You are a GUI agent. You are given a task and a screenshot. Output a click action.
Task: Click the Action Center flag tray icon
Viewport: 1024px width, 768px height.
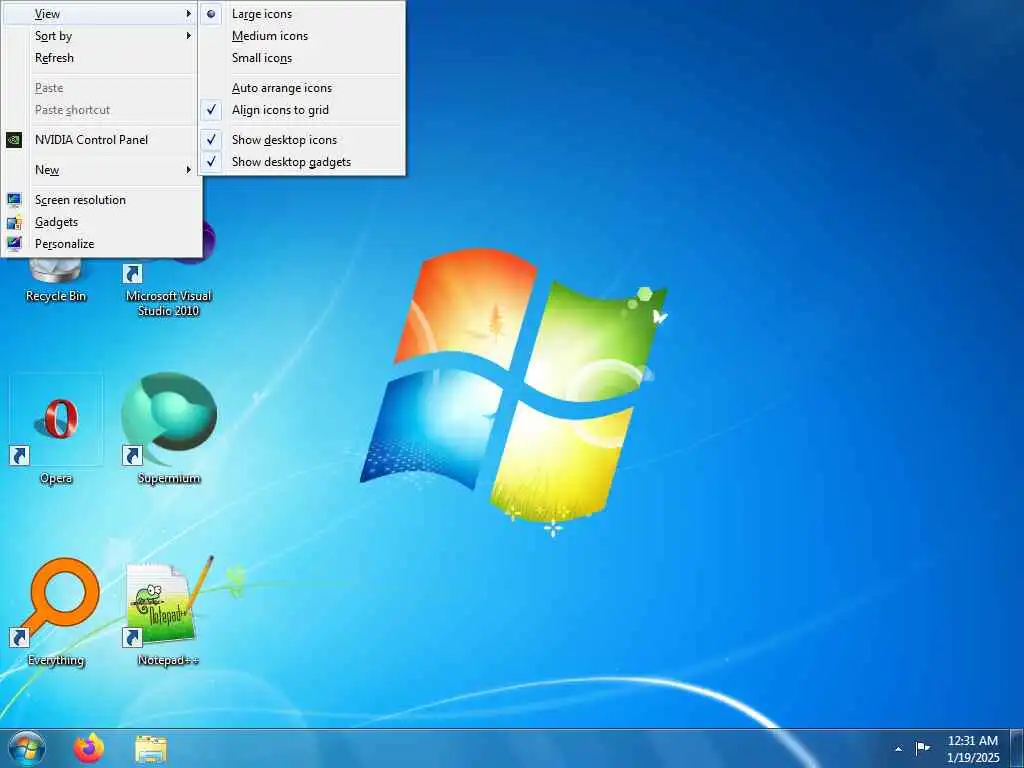pos(922,748)
